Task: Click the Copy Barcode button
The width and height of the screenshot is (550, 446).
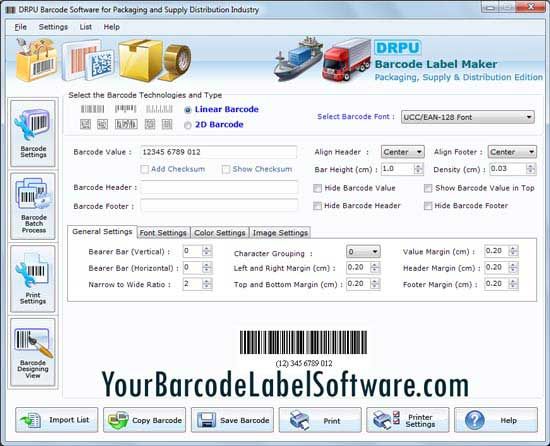Action: [x=145, y=420]
